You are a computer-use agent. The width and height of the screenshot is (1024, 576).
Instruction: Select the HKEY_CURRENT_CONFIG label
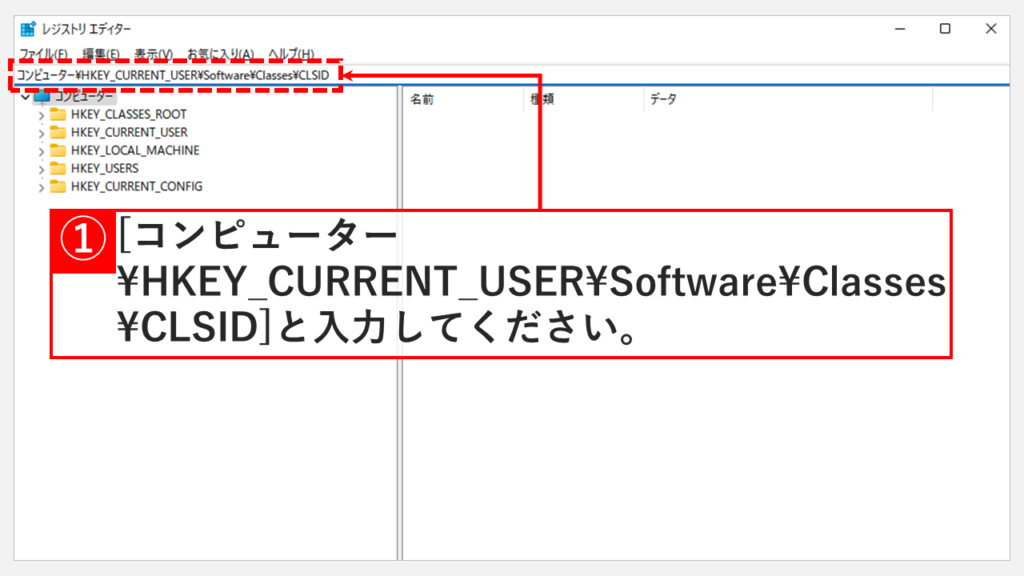(136, 187)
